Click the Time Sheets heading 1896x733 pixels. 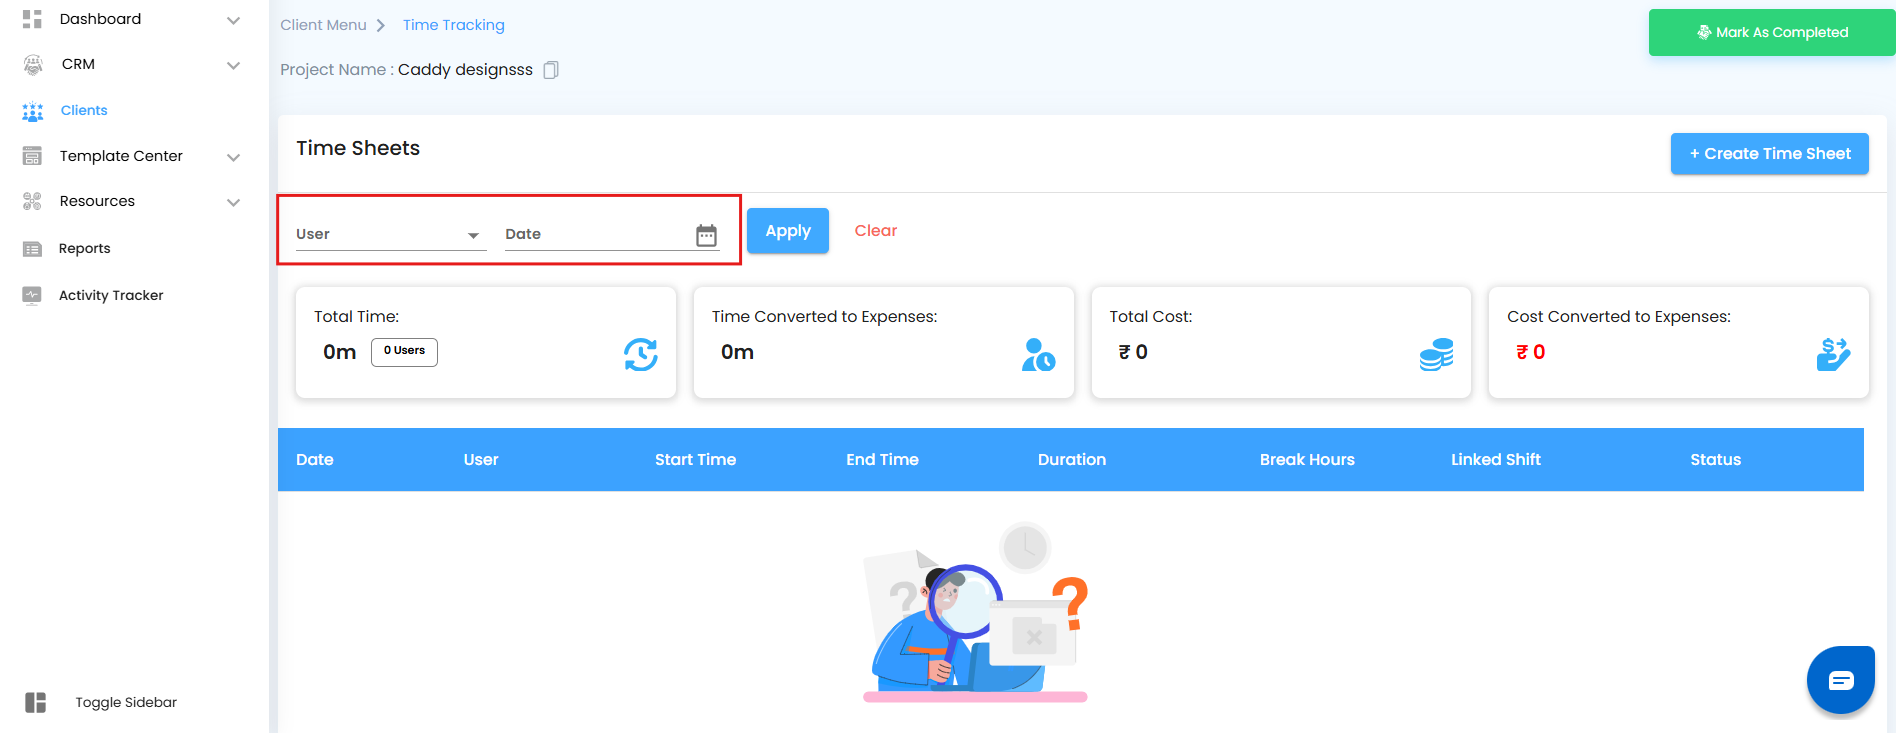click(x=358, y=148)
